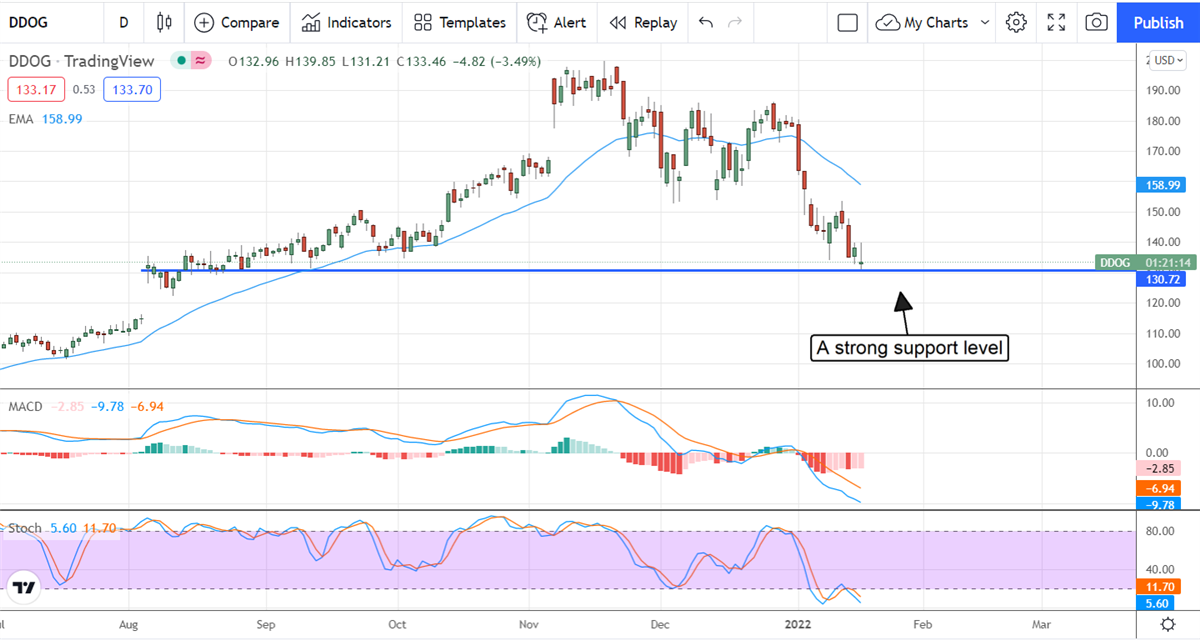Change the D daily timeframe interval

point(123,22)
